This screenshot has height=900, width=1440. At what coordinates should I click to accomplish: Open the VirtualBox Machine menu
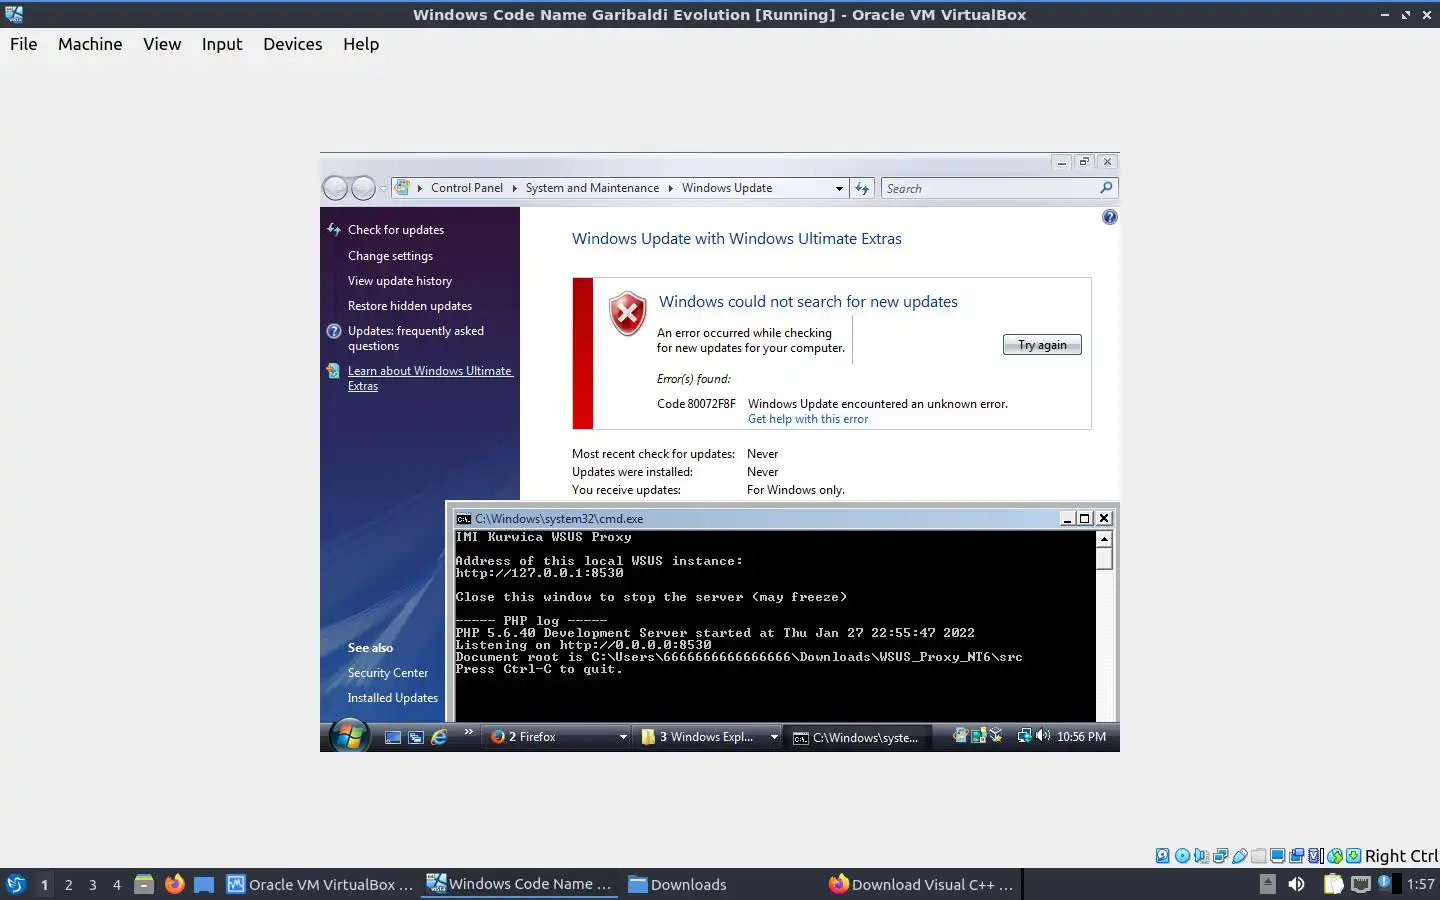(90, 44)
